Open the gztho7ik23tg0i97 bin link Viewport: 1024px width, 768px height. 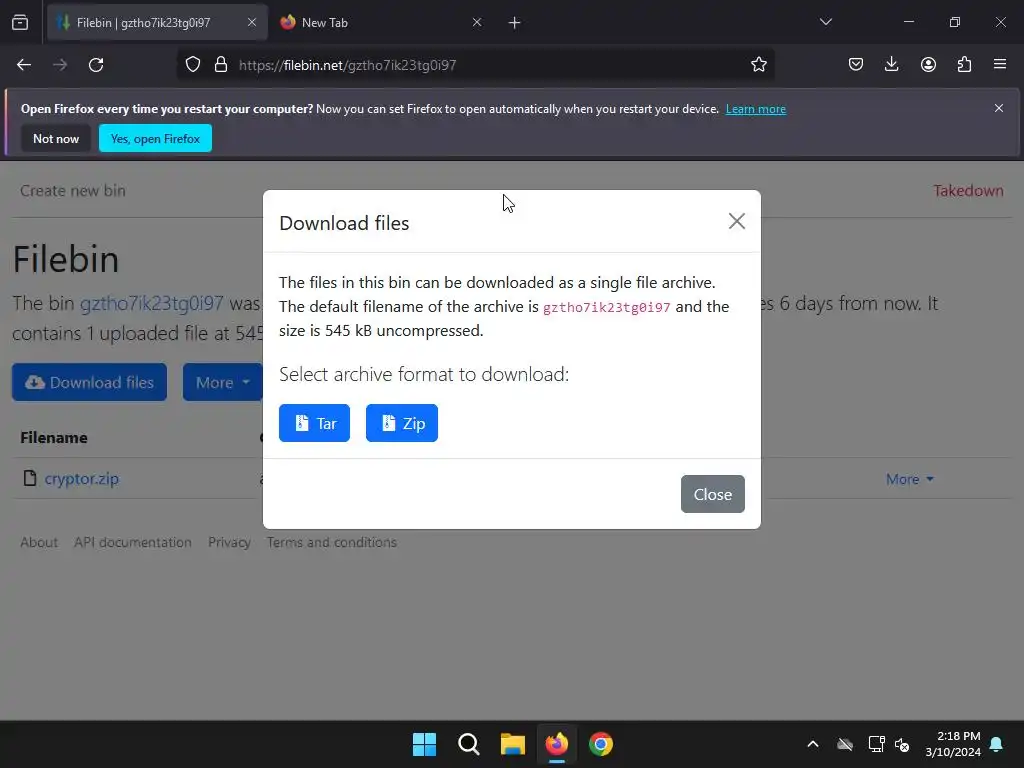coord(152,304)
